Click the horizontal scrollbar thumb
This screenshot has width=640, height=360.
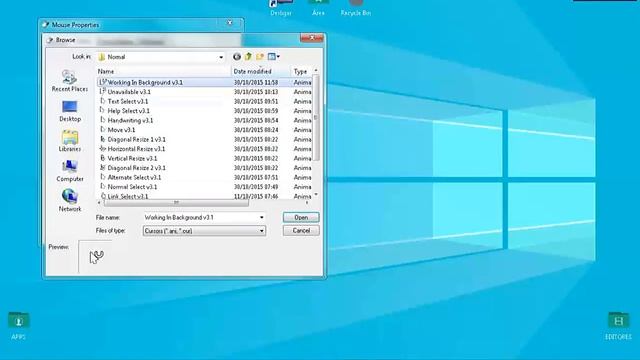coord(176,202)
